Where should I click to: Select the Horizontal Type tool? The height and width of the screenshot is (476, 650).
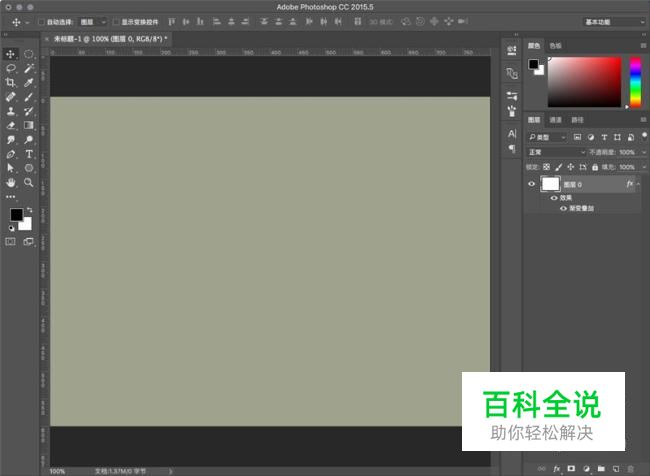pos(29,155)
